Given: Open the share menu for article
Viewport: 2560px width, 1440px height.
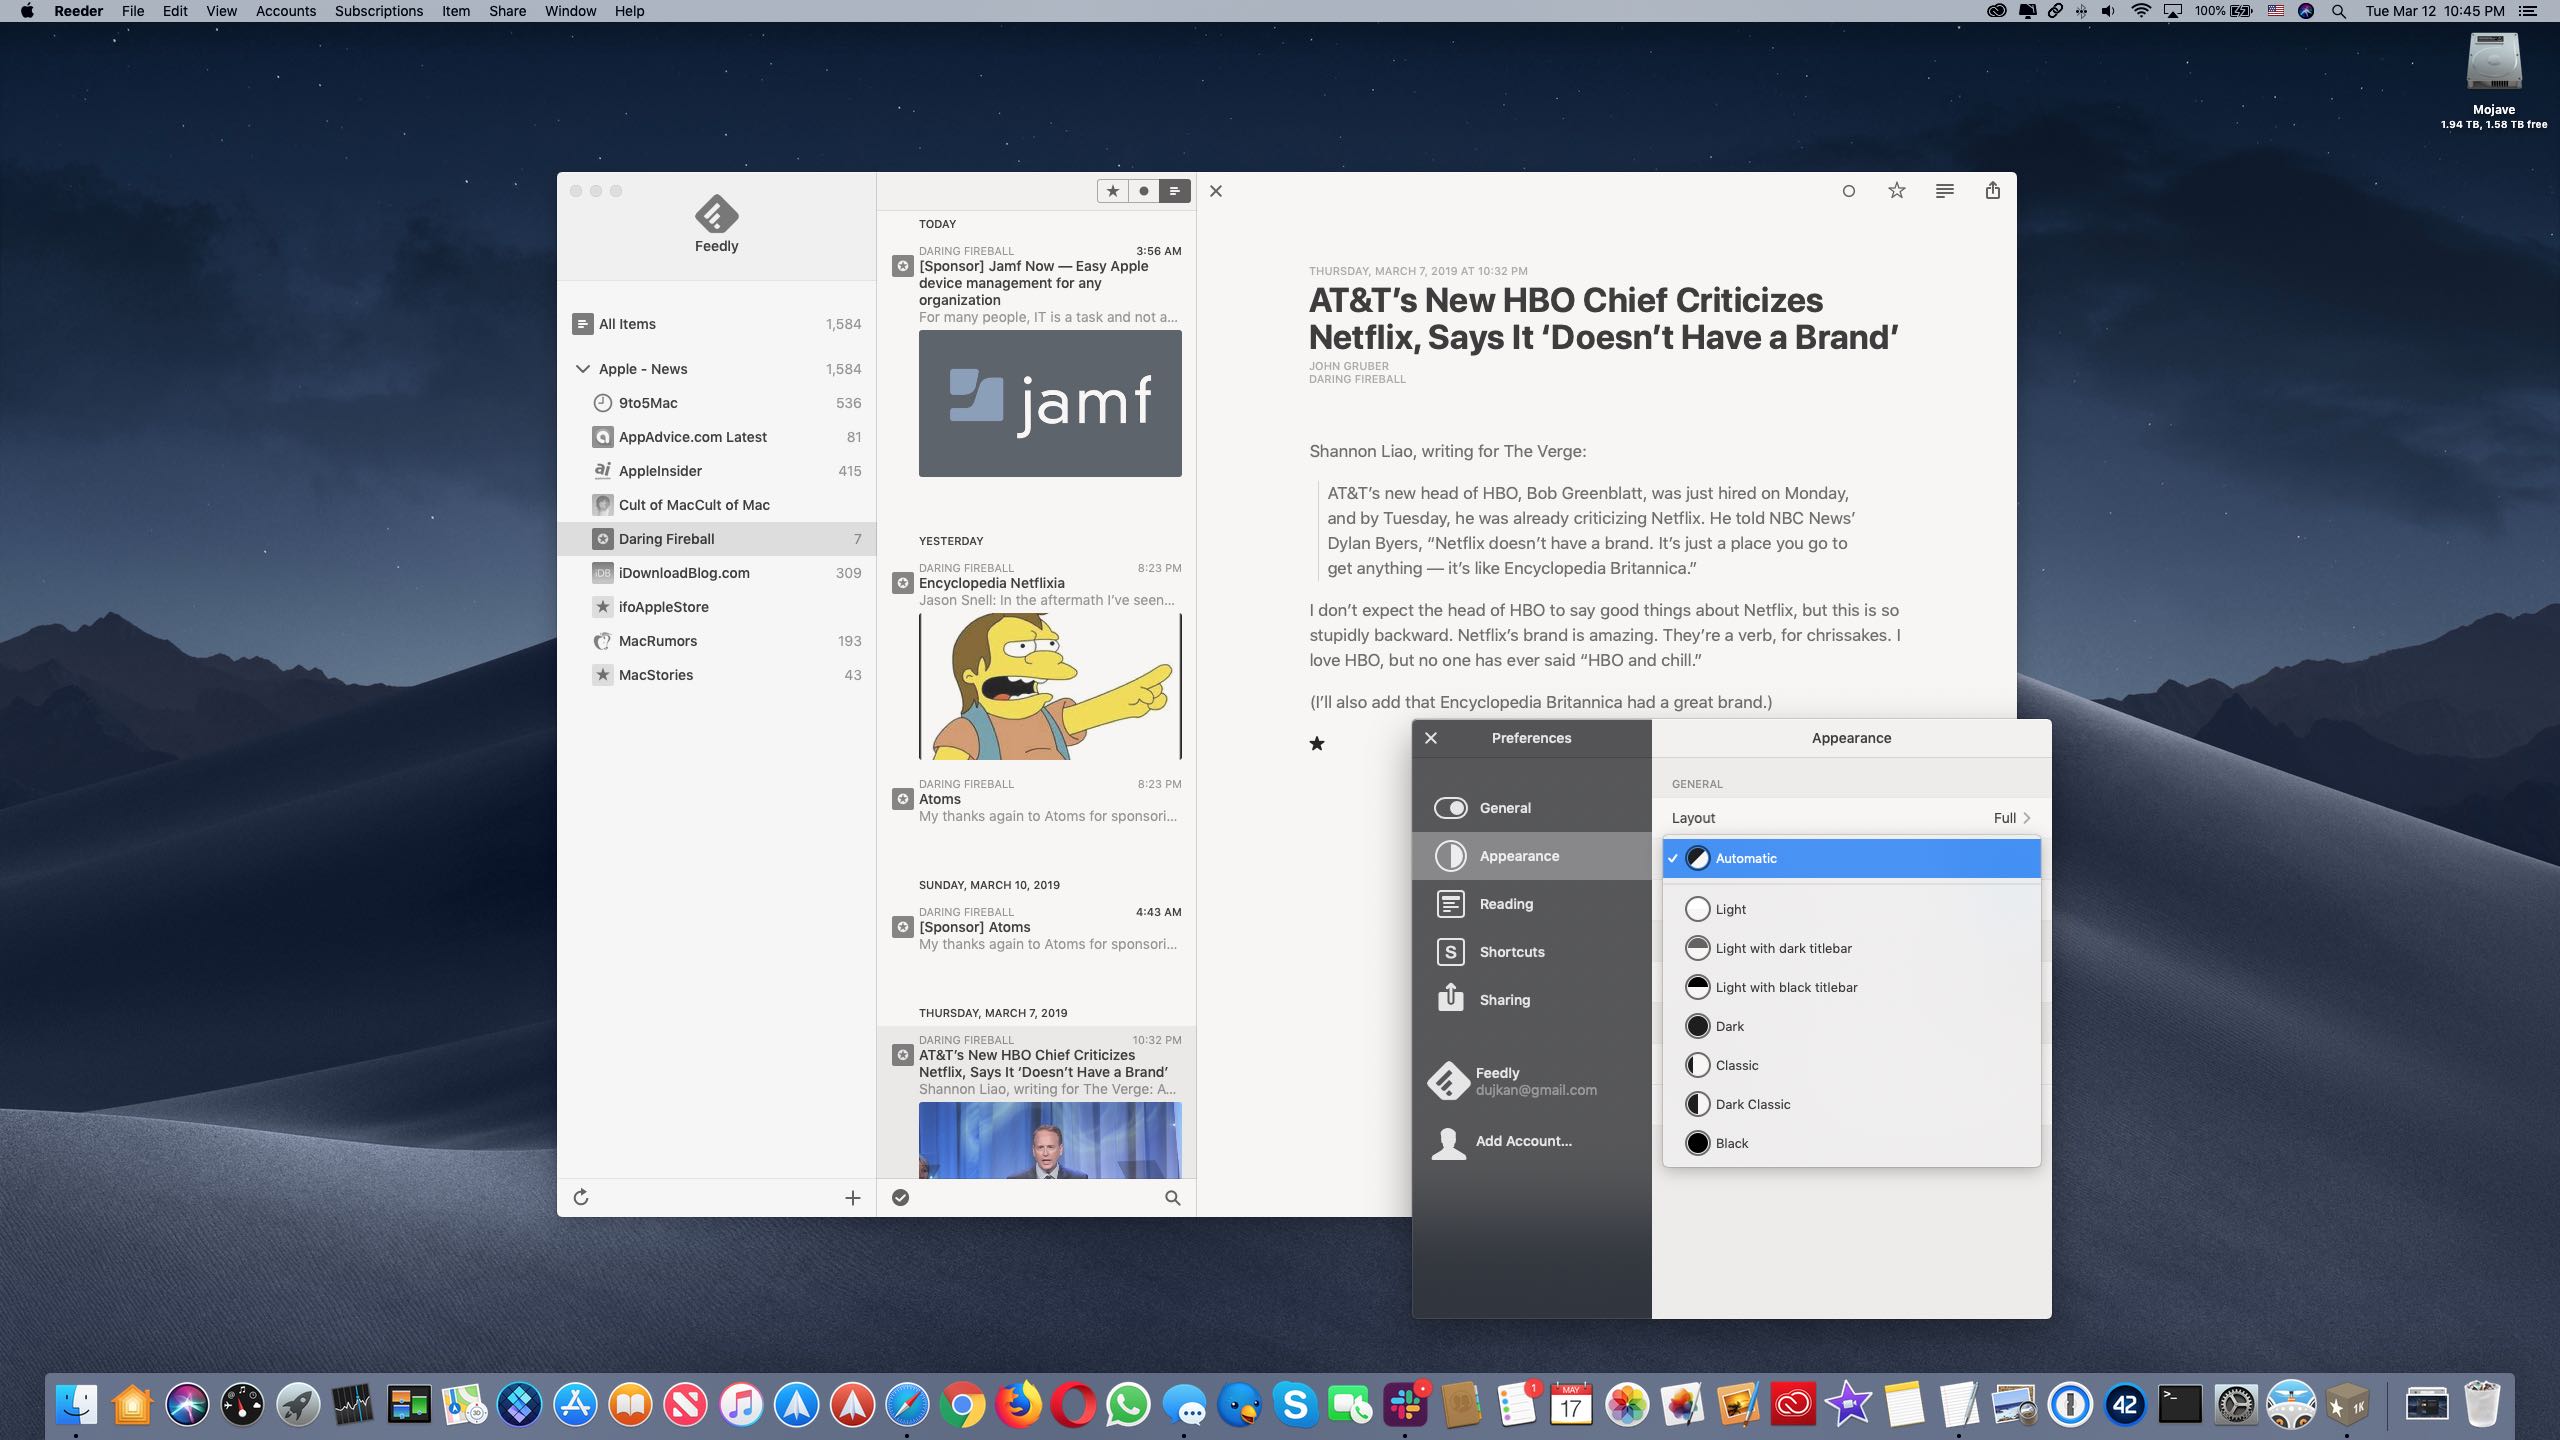Looking at the screenshot, I should 1992,190.
